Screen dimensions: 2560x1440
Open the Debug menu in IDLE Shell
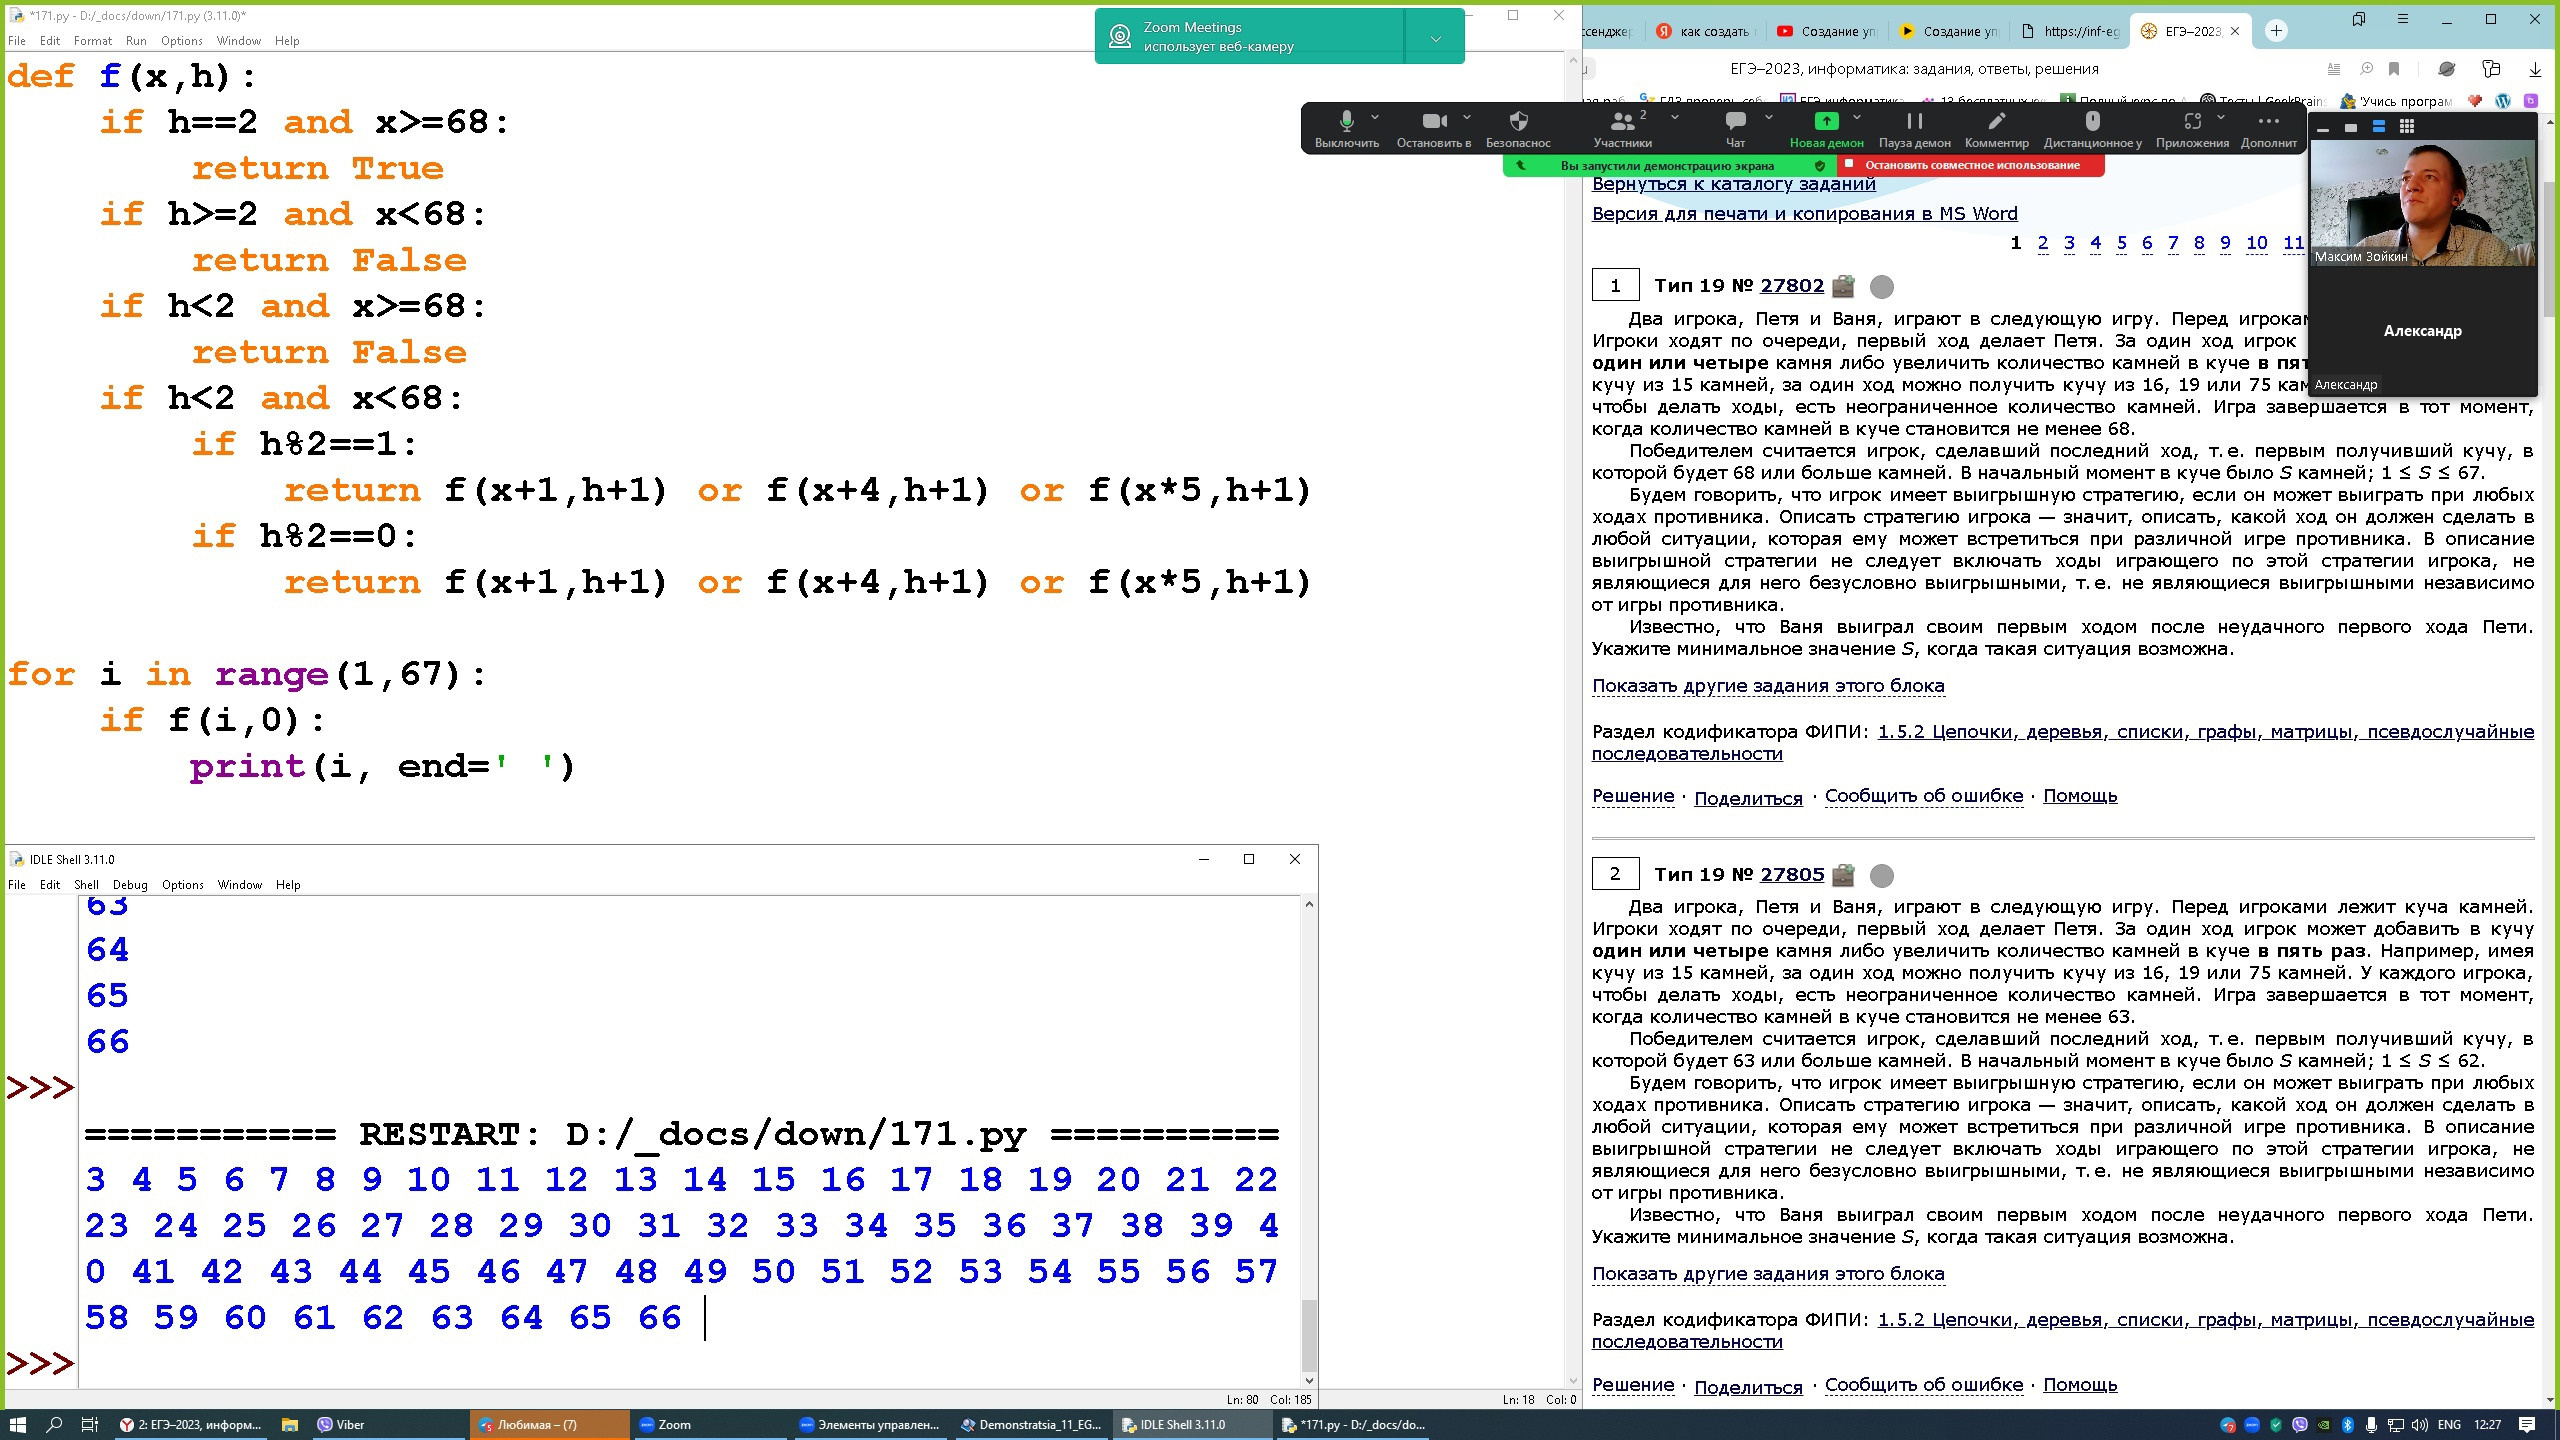click(130, 885)
